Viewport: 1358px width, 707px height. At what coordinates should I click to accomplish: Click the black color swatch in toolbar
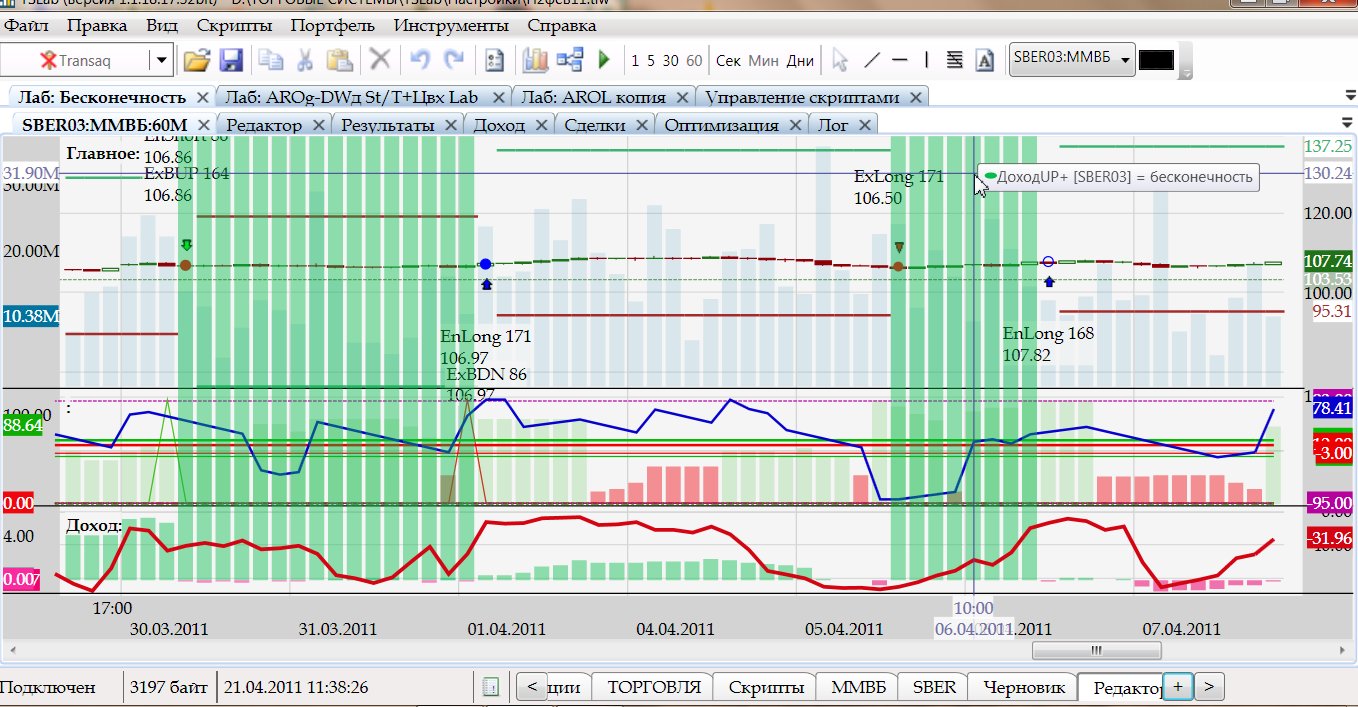(x=1156, y=60)
